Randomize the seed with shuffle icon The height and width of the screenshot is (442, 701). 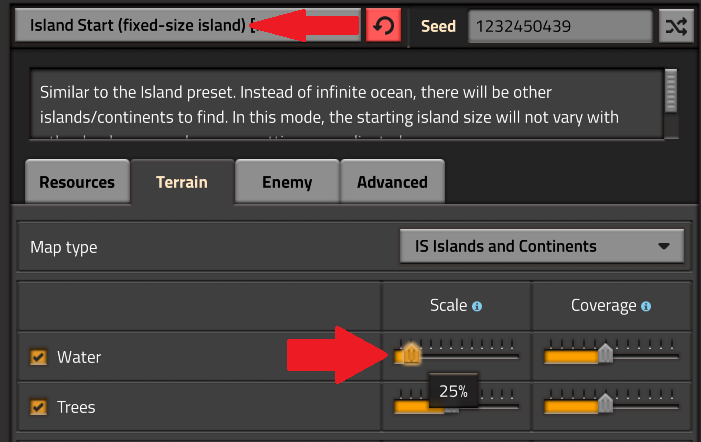click(676, 26)
